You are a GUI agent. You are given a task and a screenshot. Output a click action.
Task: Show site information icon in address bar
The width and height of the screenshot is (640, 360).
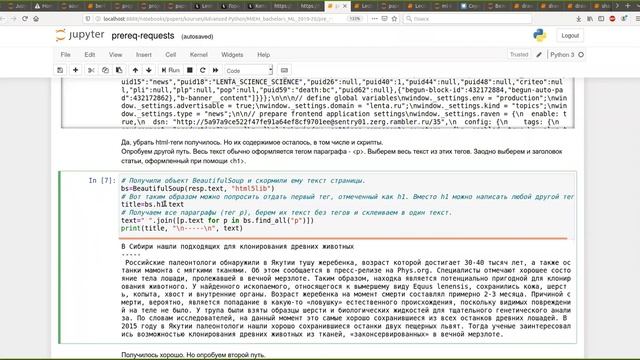click(x=98, y=19)
